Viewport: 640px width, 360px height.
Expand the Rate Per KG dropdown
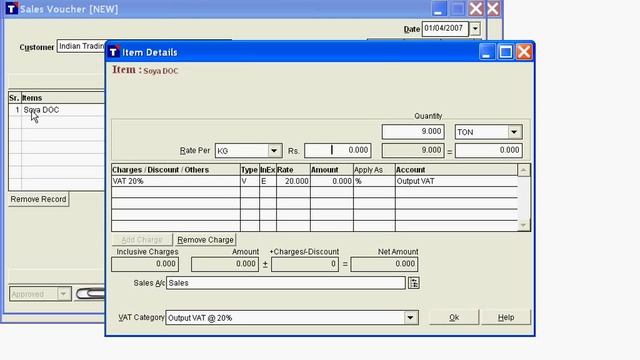pyautogui.click(x=274, y=151)
